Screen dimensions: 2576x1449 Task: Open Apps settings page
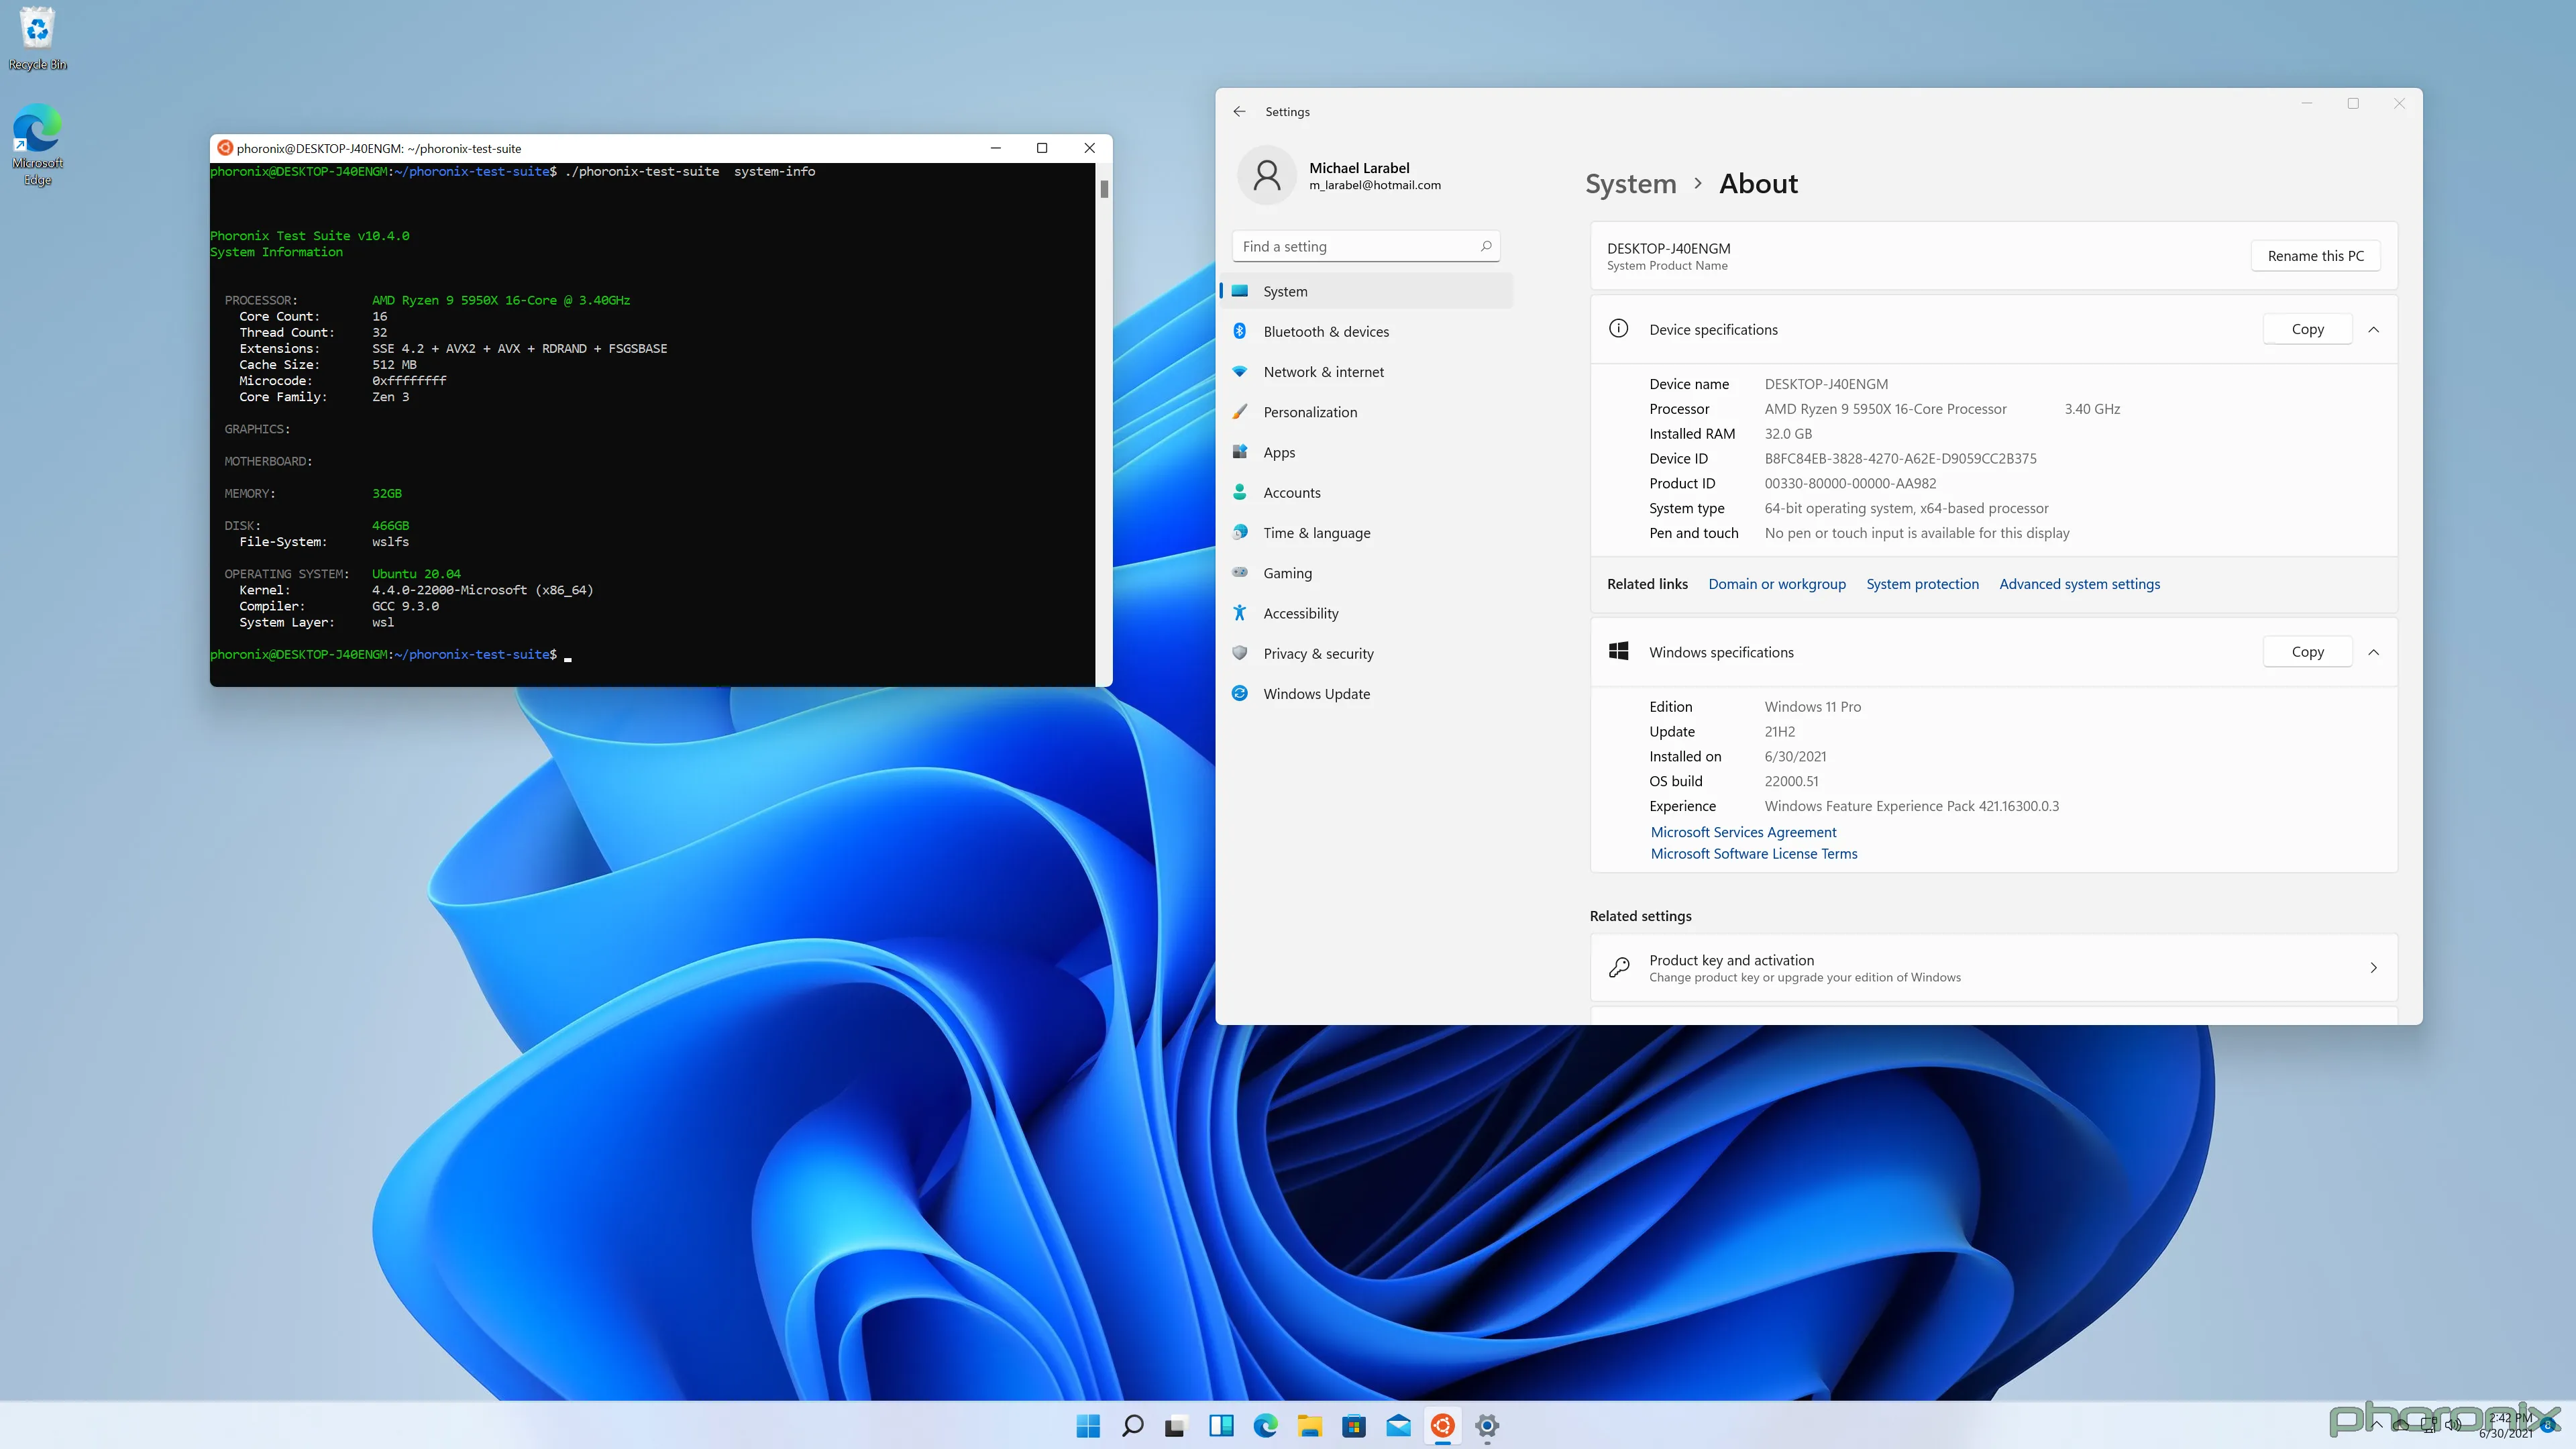[1366, 452]
